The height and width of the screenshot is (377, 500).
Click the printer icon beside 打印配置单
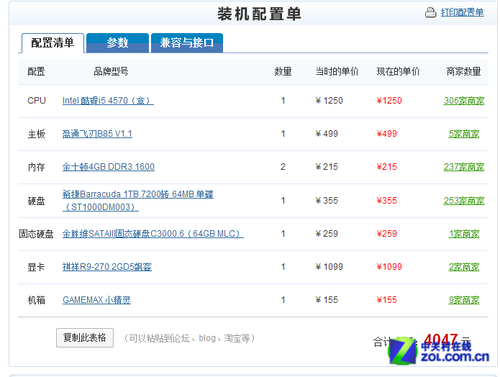point(430,13)
